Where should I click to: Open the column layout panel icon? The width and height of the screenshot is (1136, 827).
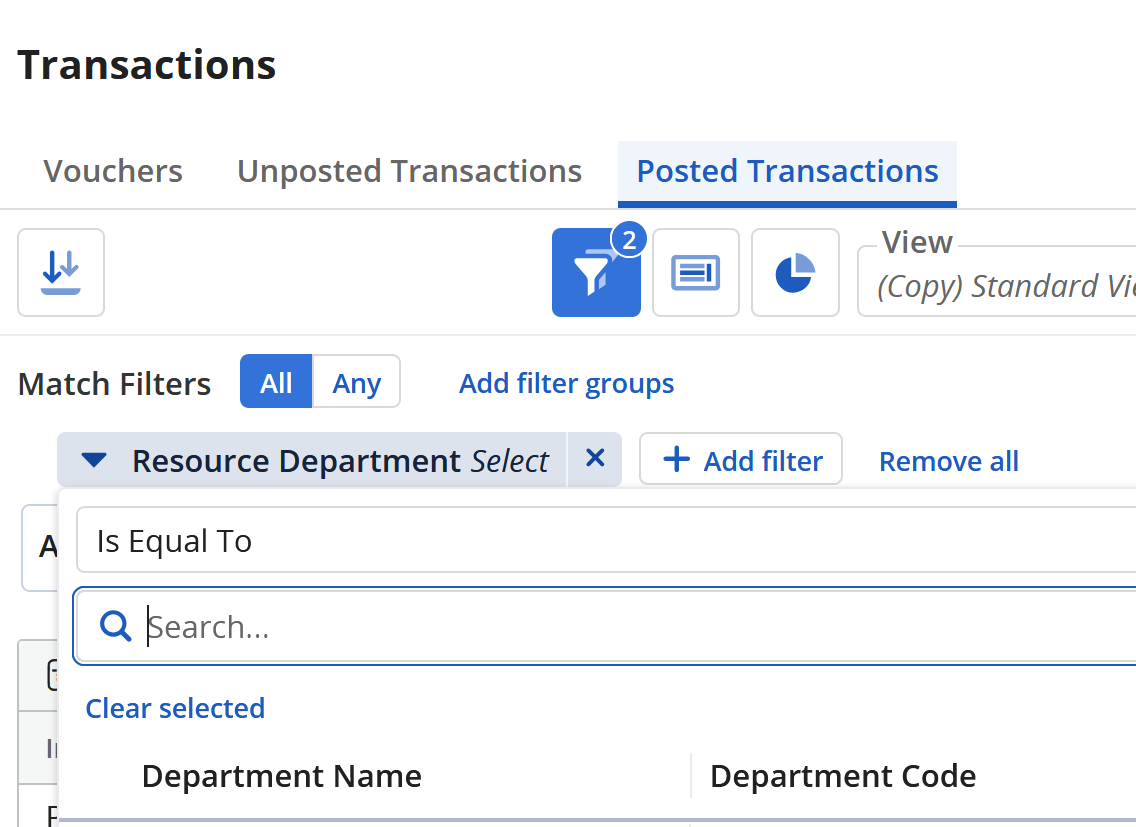click(695, 273)
